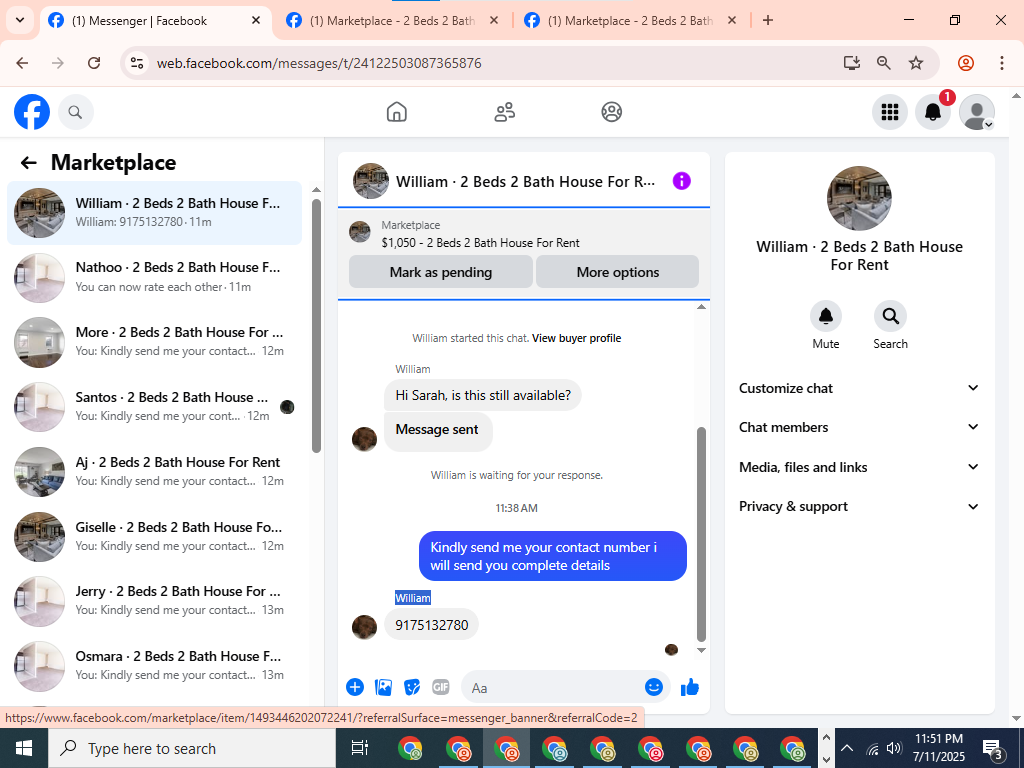This screenshot has width=1024, height=768.
Task: Open more actions plus icon in composer
Action: [355, 687]
